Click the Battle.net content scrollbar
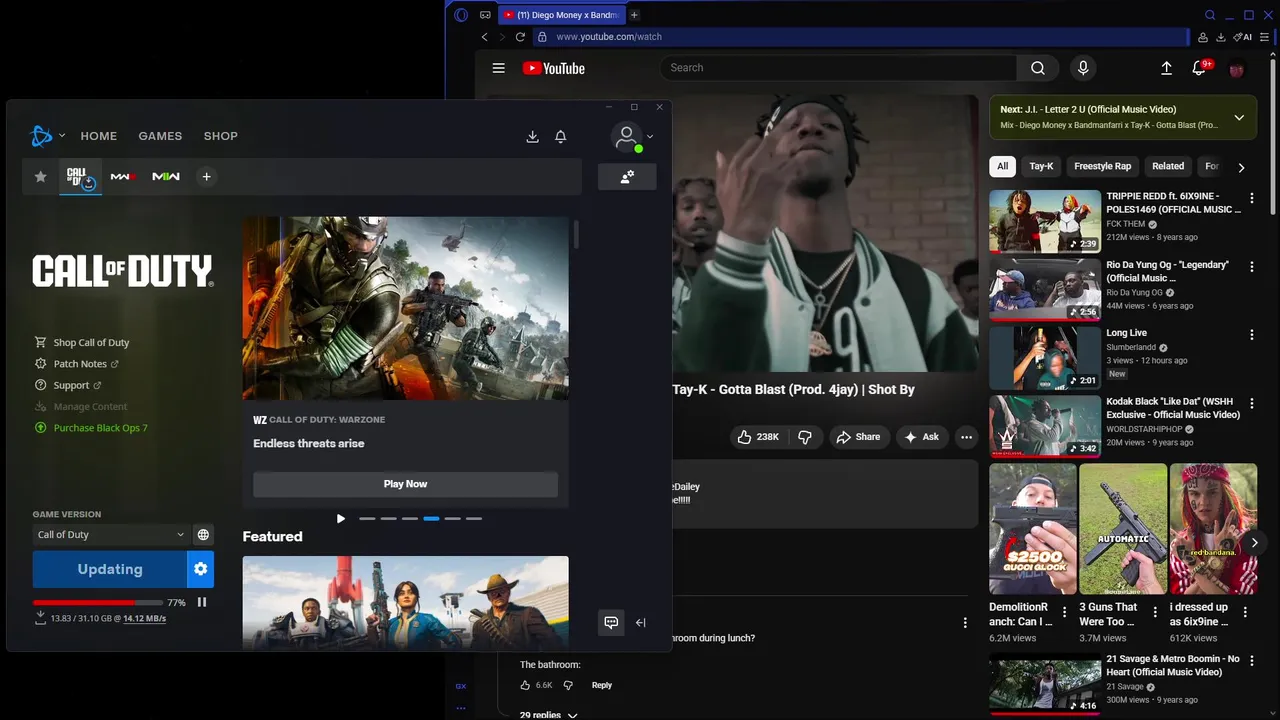Viewport: 1280px width, 720px height. (x=575, y=236)
